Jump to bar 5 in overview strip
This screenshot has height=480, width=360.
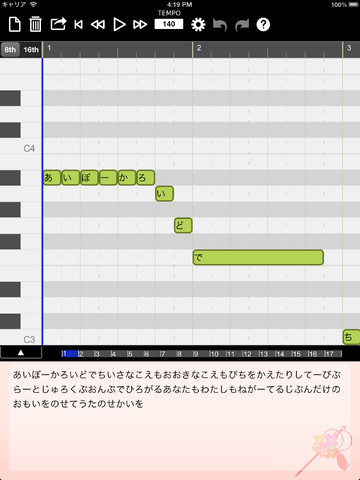[135, 354]
